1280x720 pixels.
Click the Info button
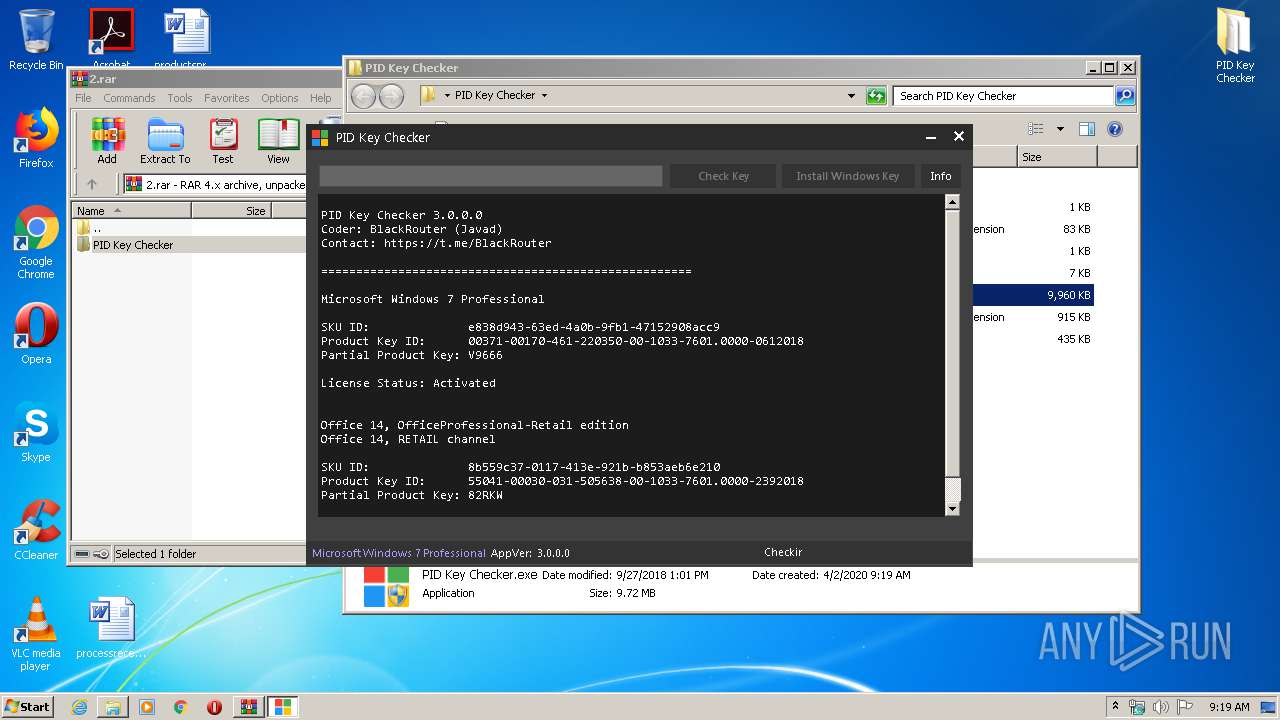click(941, 176)
